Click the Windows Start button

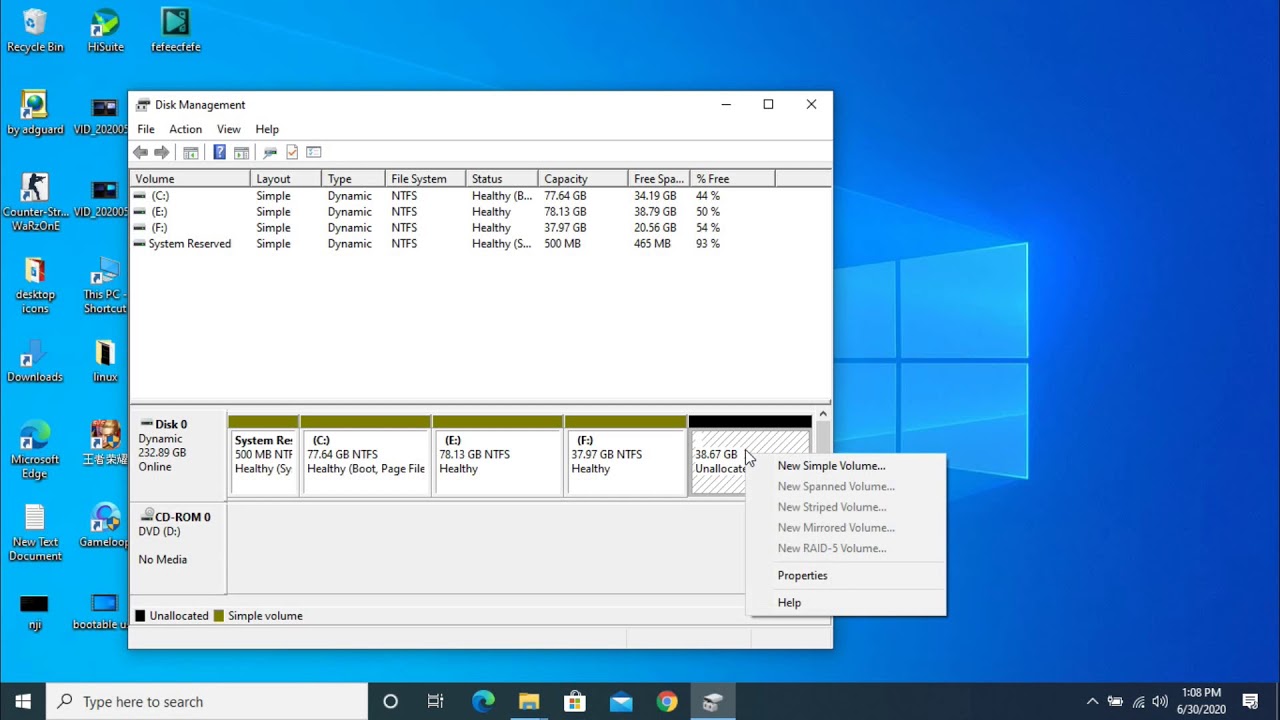23,701
